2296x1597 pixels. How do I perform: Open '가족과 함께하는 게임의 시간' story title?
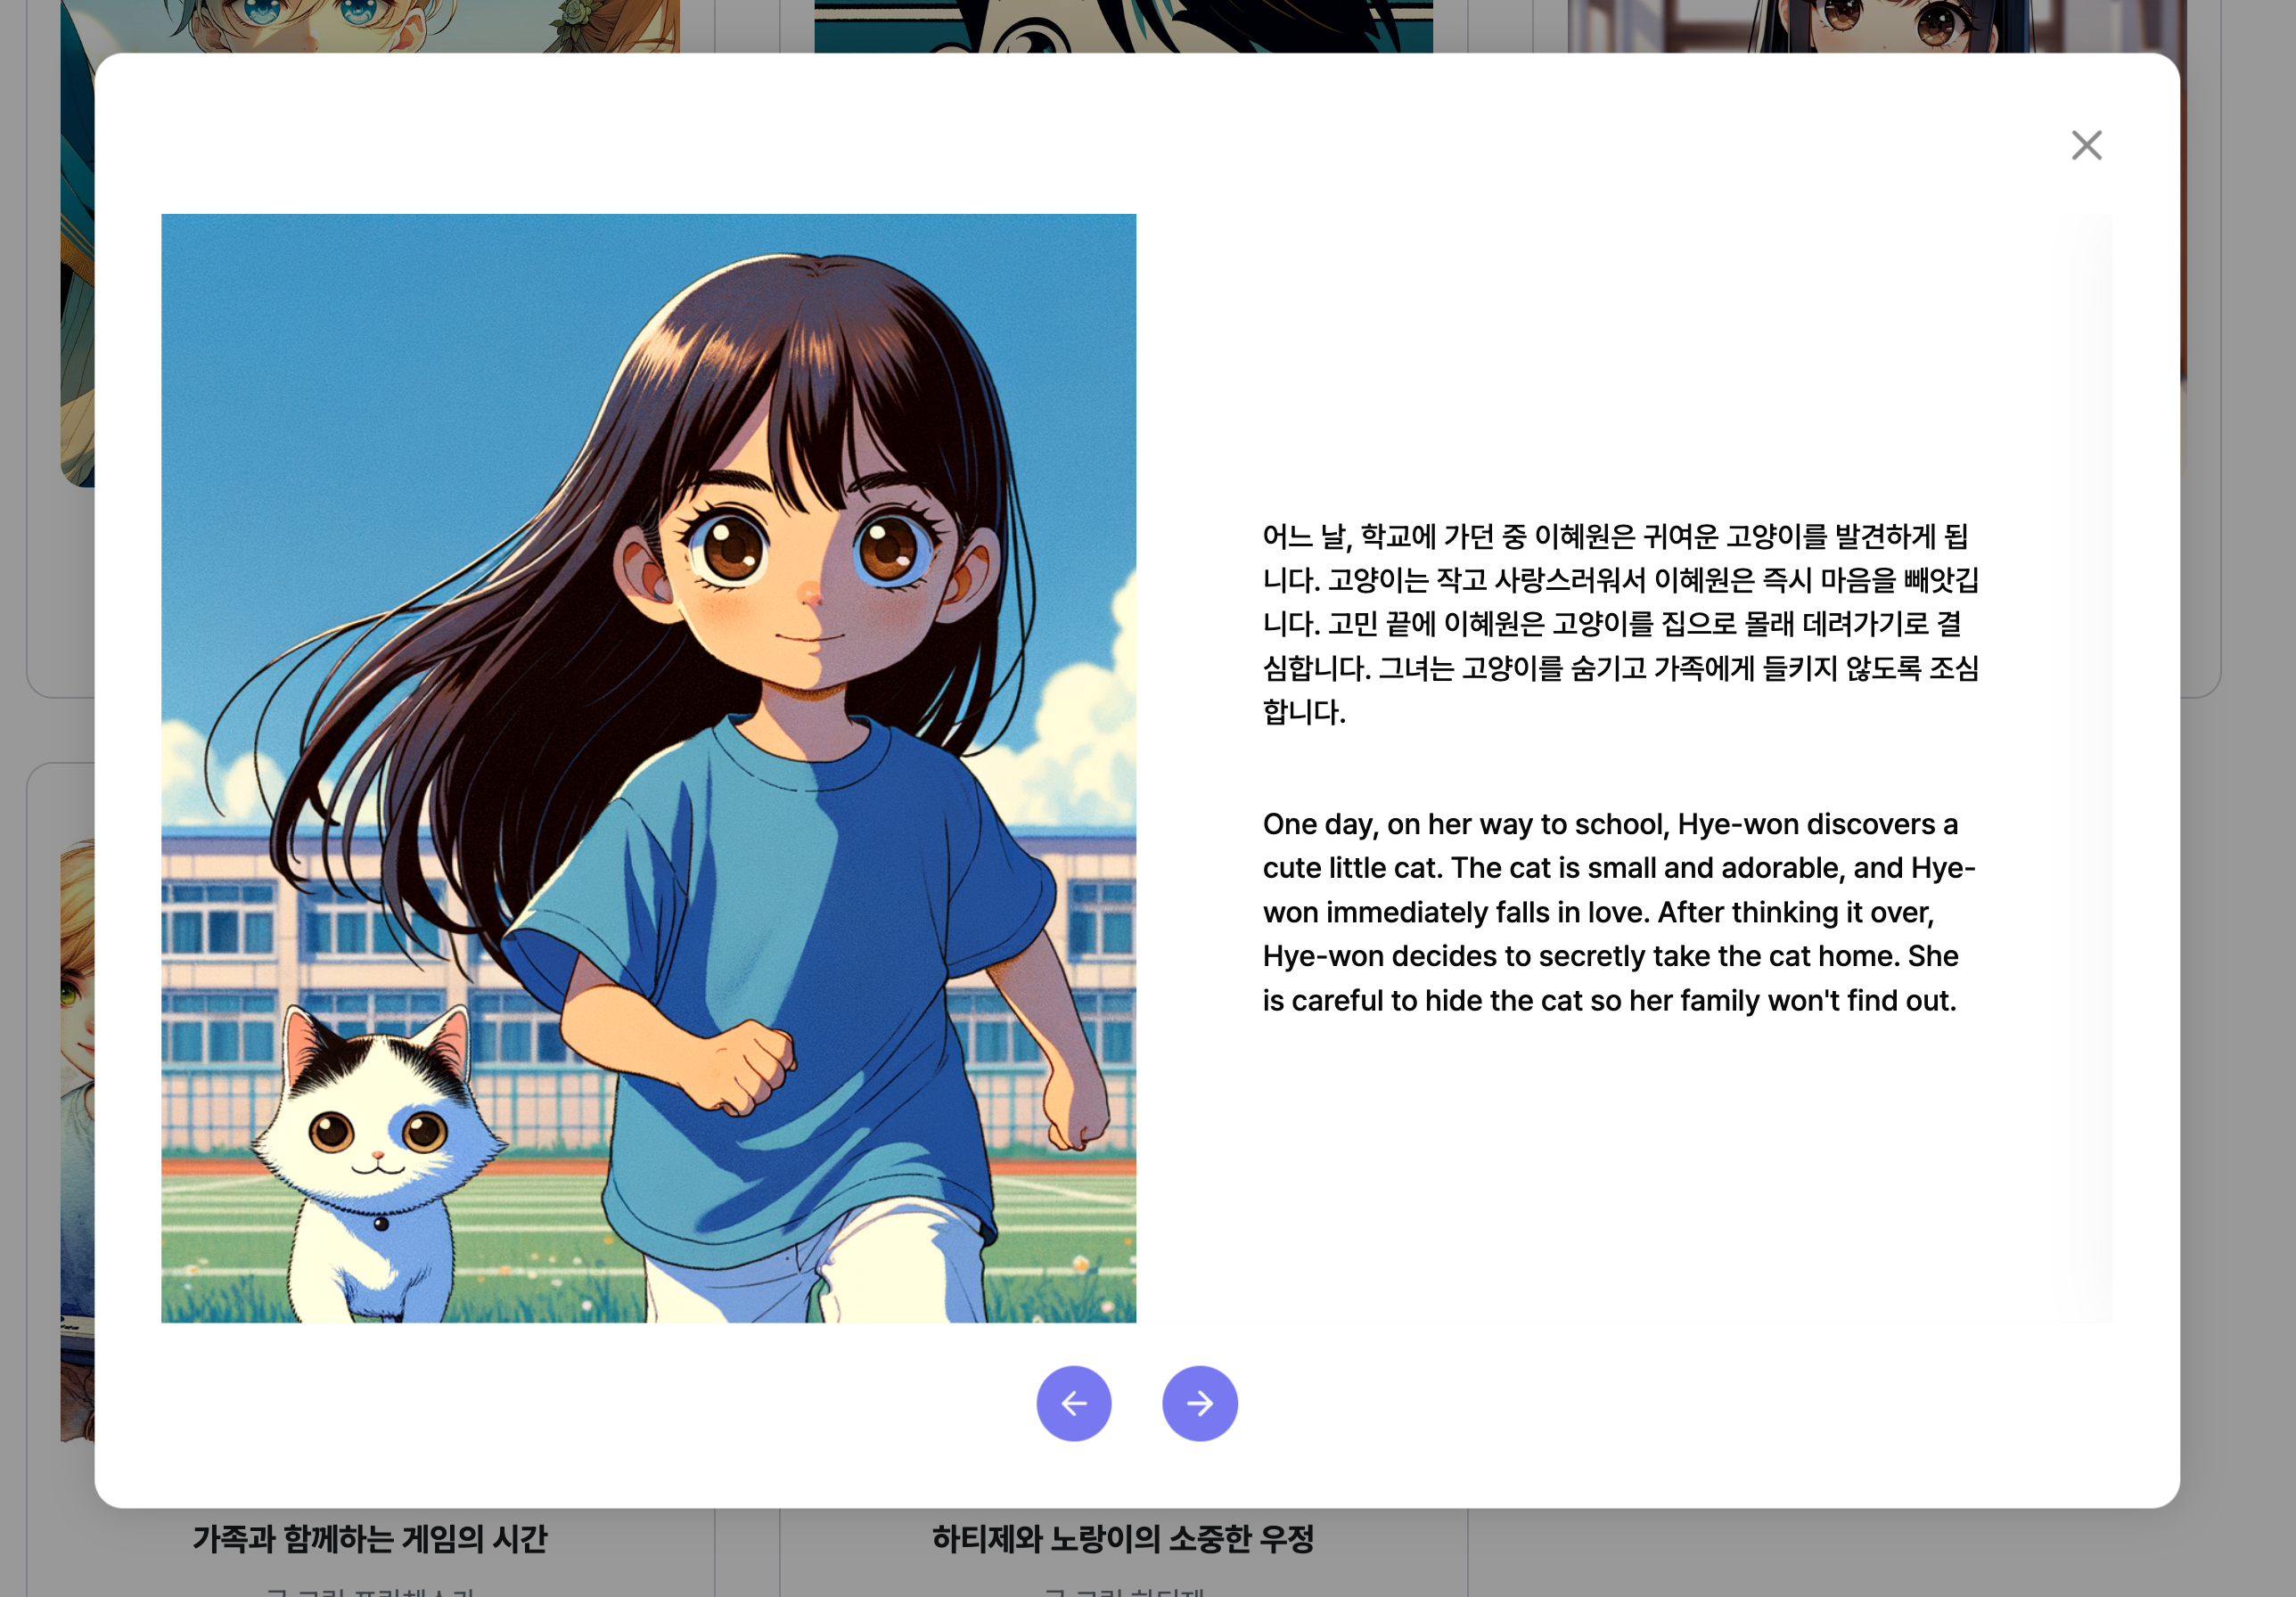tap(370, 1538)
